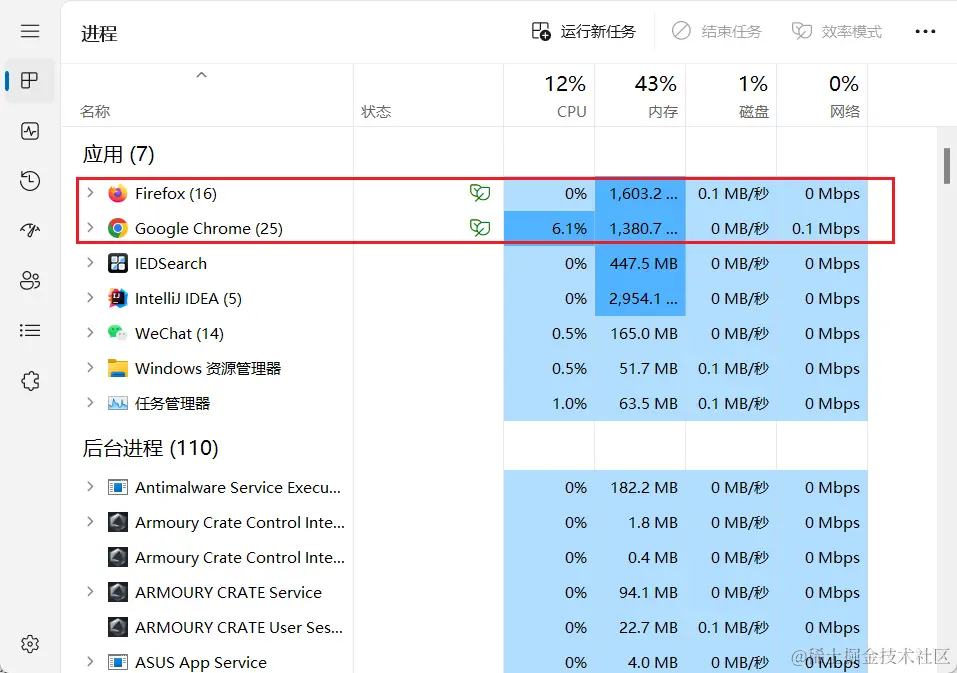Click Chrome efficiency mode leaf icon
Viewport: 957px width, 673px height.
tap(480, 228)
